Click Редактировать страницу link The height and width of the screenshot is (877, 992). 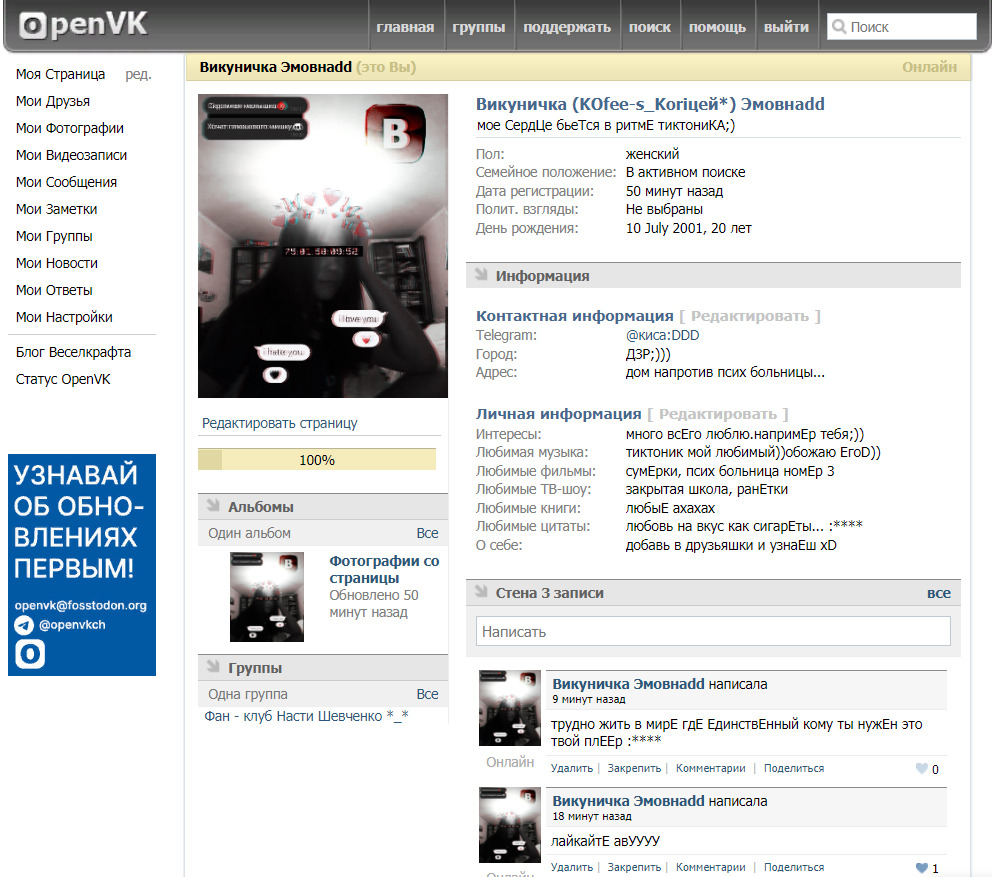tap(280, 423)
